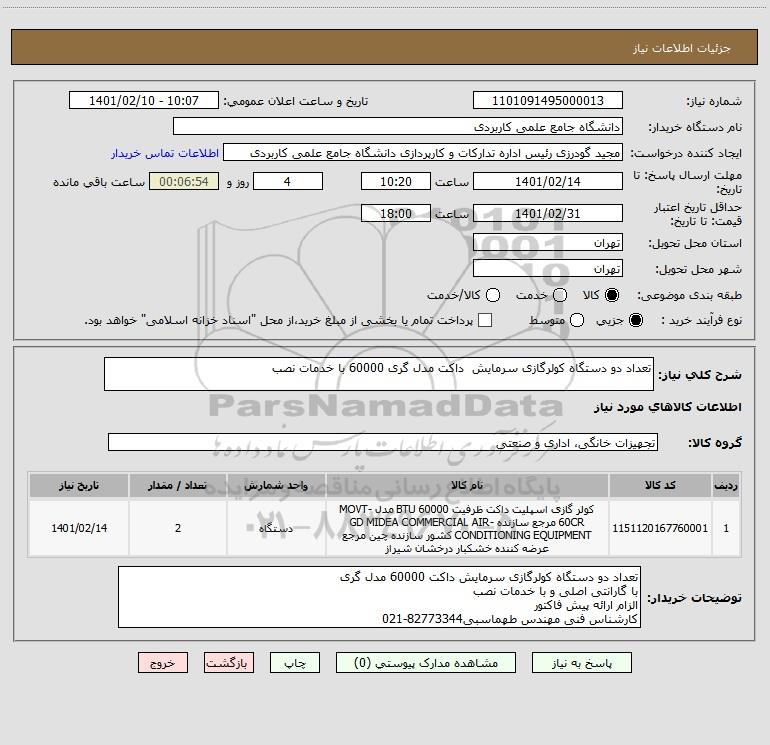Click the شرح کلی نیاز description box
This screenshot has width=770, height=745.
coord(379,374)
